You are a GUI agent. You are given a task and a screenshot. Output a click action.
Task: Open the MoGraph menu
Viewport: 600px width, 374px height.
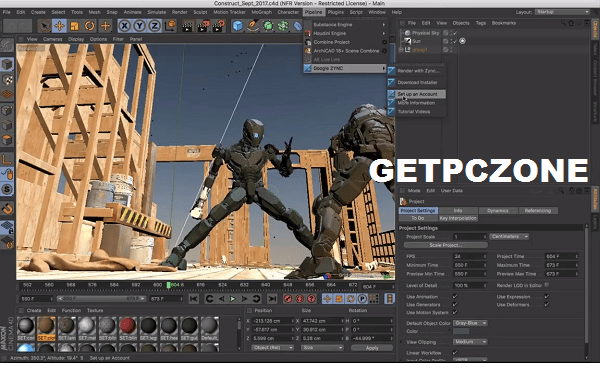click(262, 12)
